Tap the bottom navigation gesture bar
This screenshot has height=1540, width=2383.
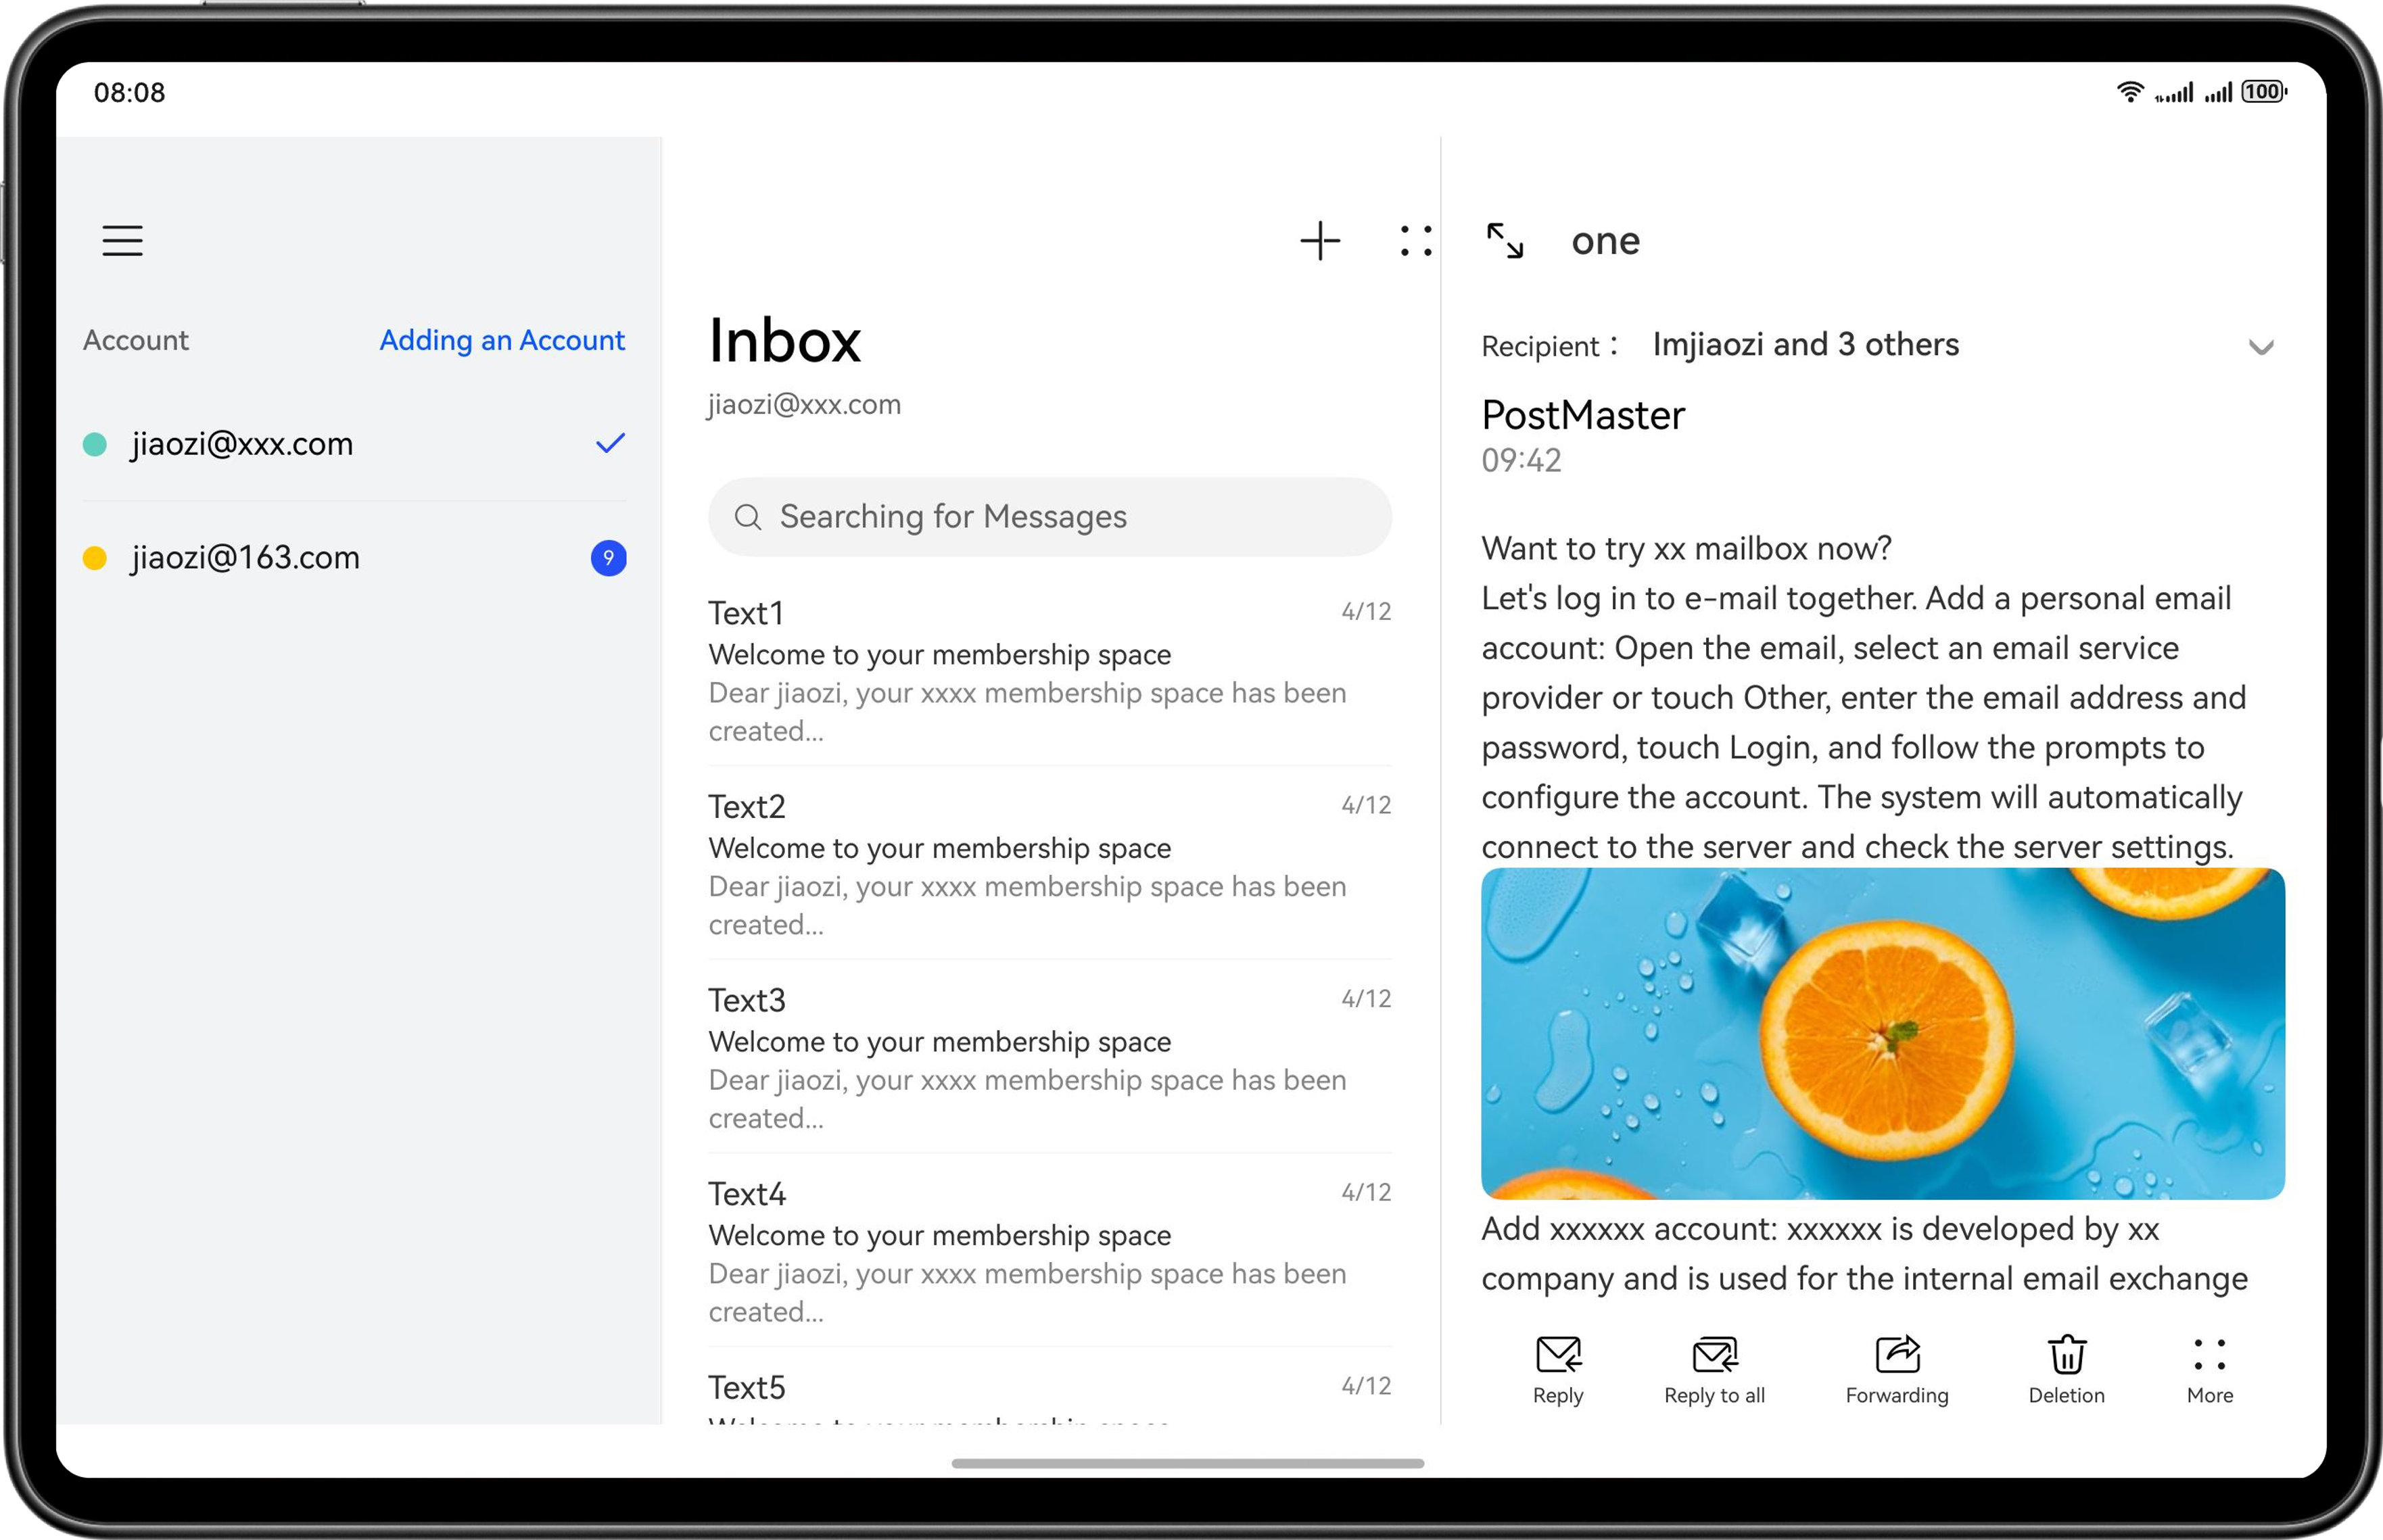(x=1188, y=1464)
